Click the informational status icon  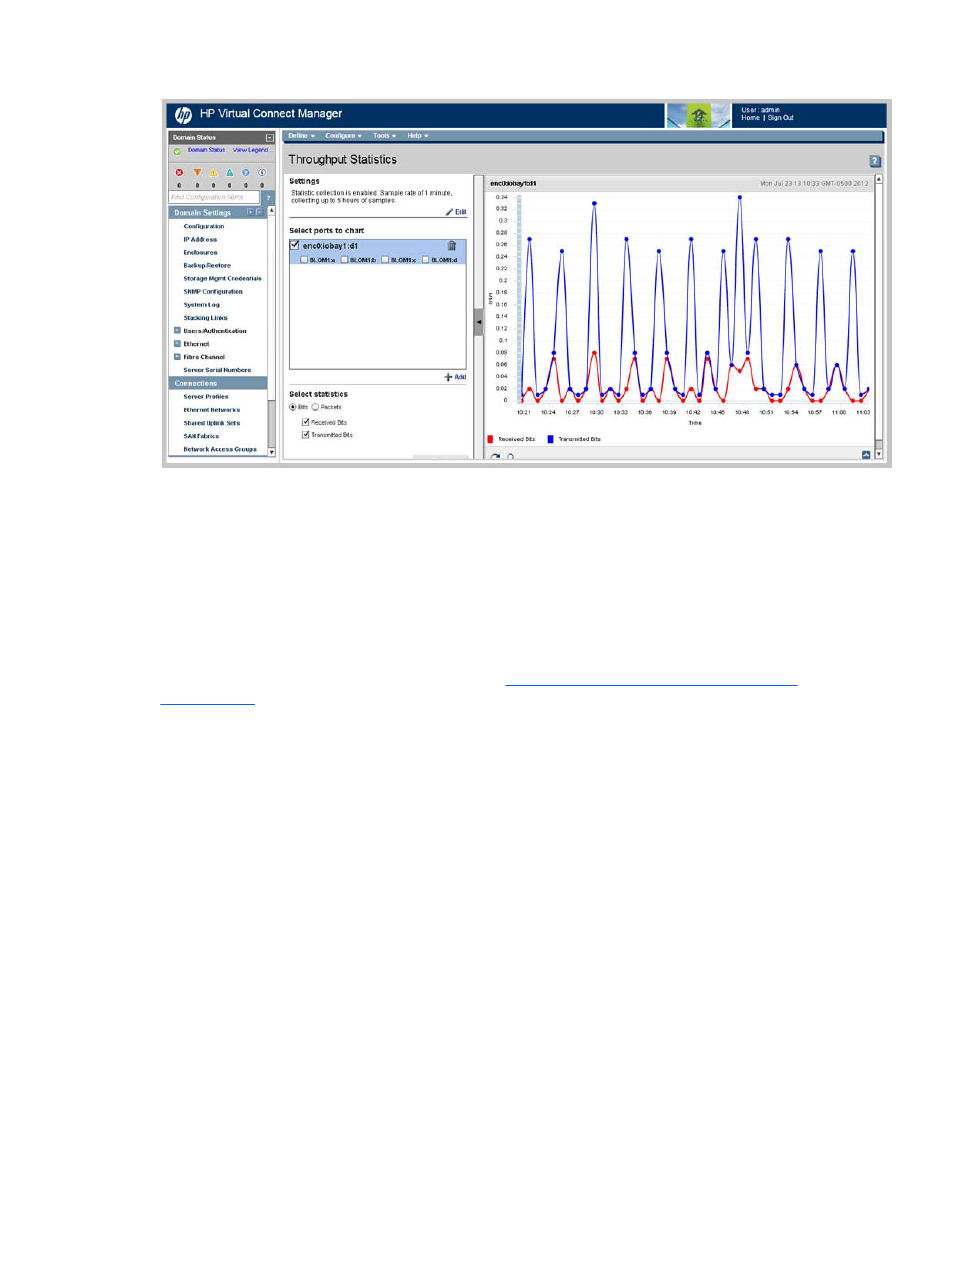point(262,173)
